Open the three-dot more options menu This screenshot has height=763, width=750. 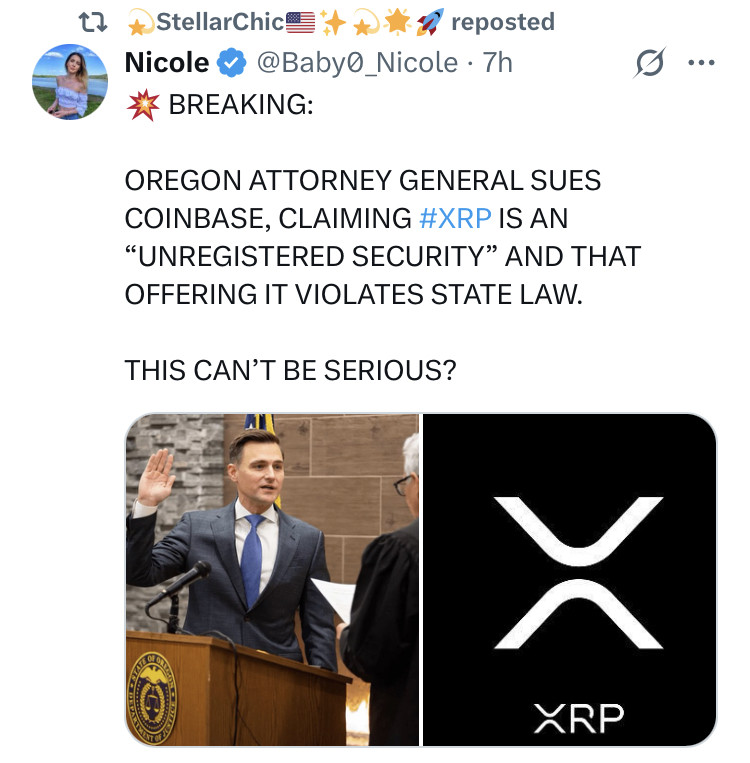pos(701,62)
